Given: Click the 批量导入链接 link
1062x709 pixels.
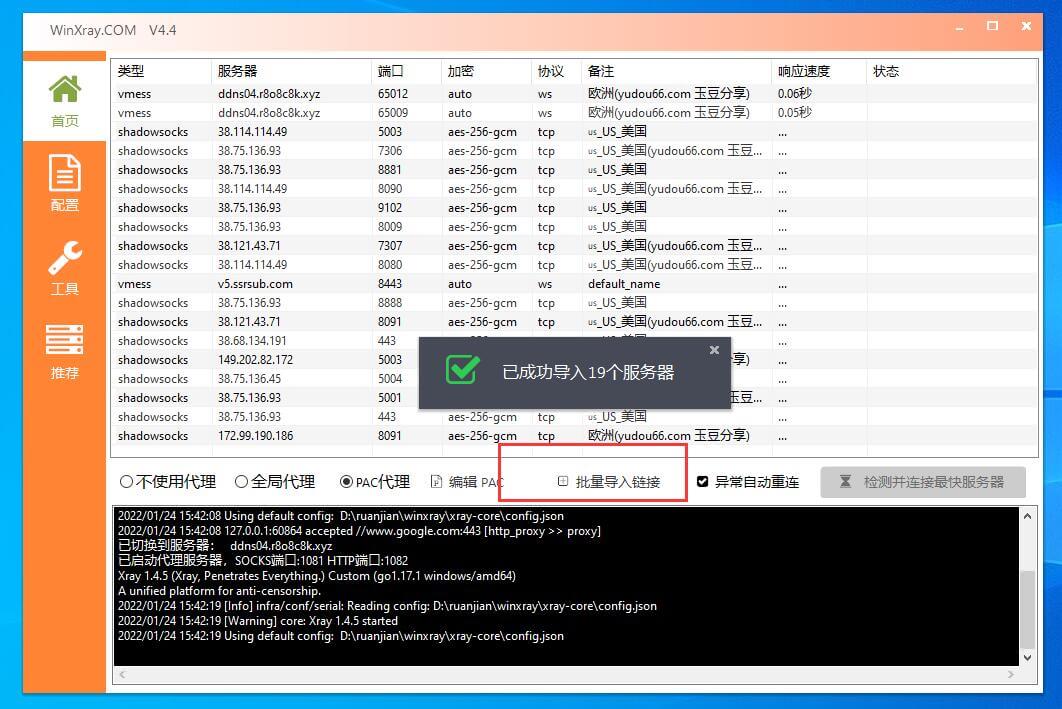Looking at the screenshot, I should [x=618, y=481].
